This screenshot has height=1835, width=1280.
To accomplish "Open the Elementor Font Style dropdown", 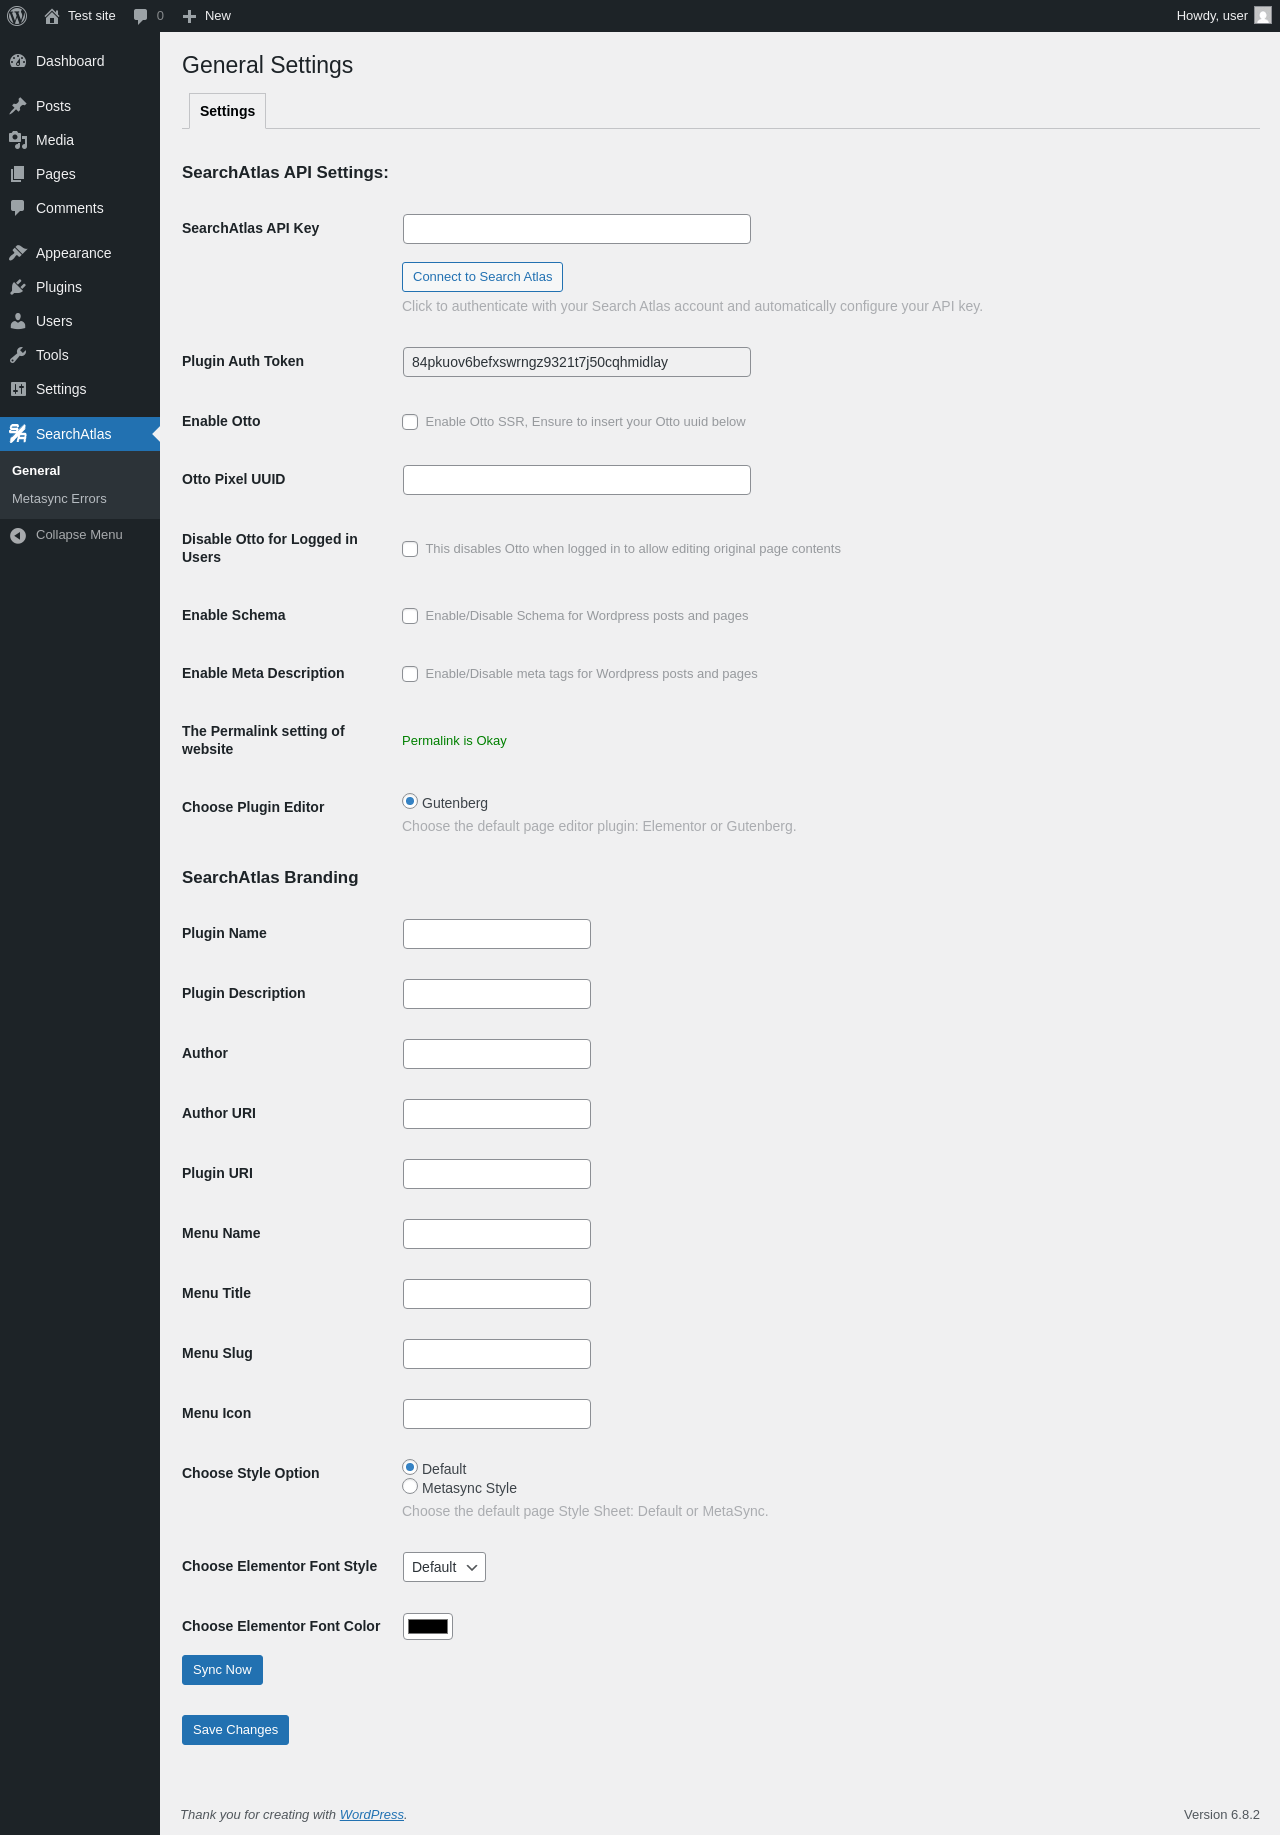I will click(444, 1567).
